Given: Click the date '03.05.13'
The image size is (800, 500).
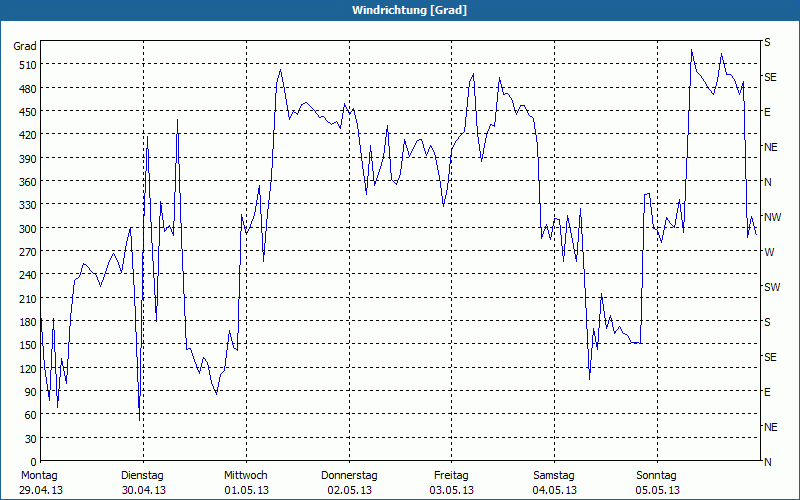Looking at the screenshot, I should 452,490.
